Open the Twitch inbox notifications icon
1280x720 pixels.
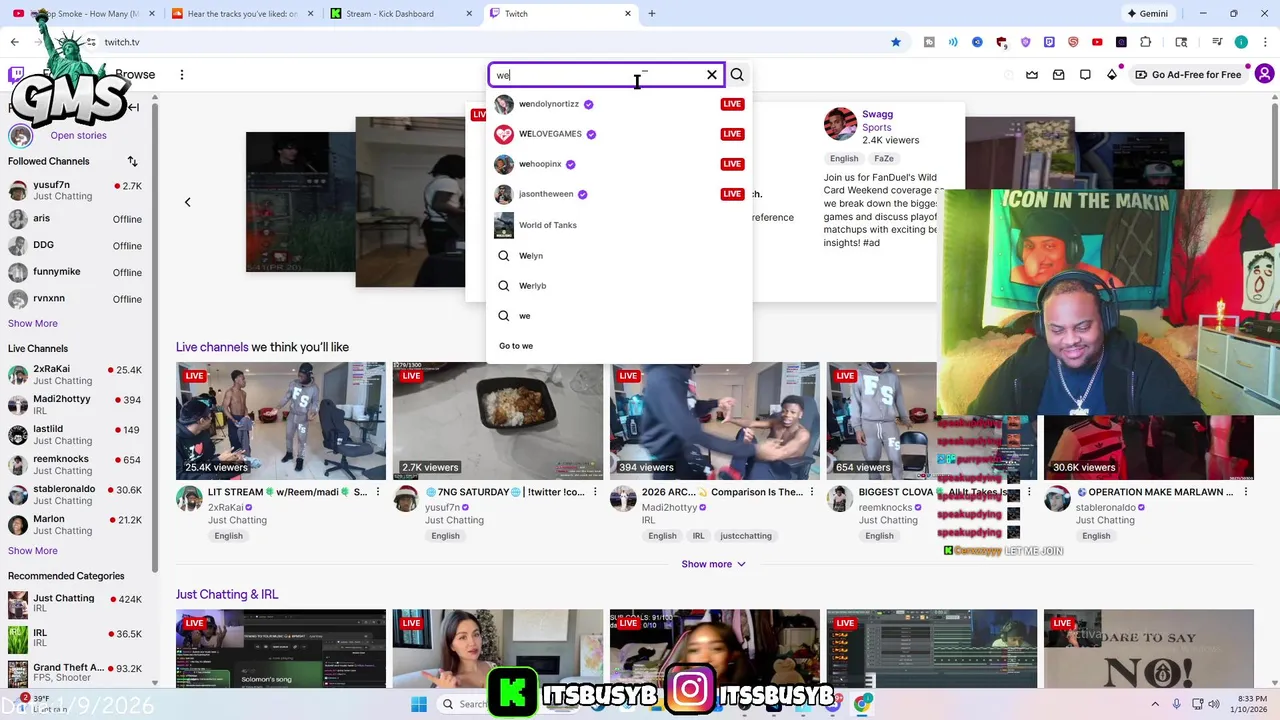click(1059, 75)
